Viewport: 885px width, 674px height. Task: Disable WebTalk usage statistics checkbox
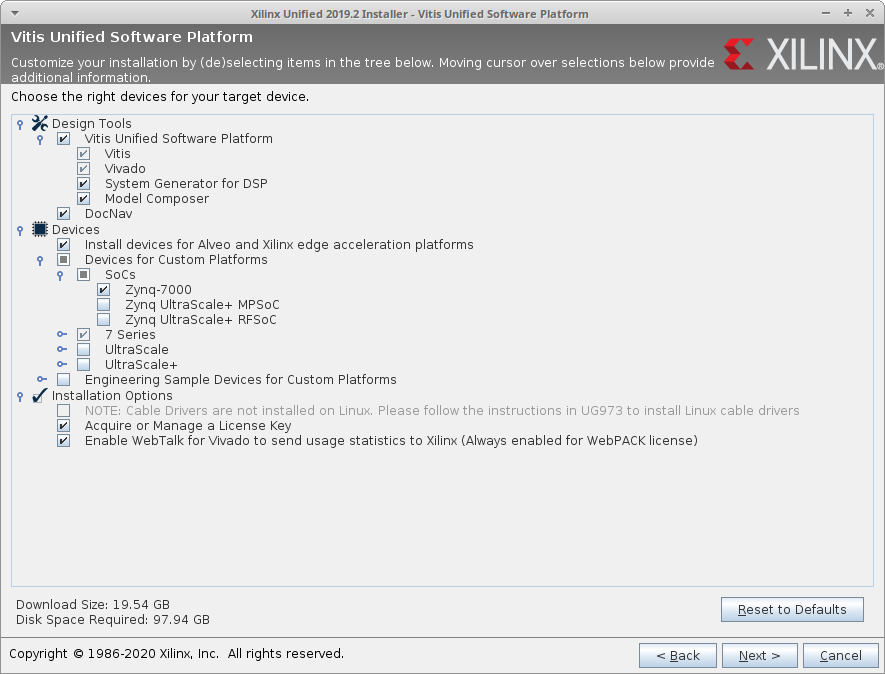(x=63, y=440)
